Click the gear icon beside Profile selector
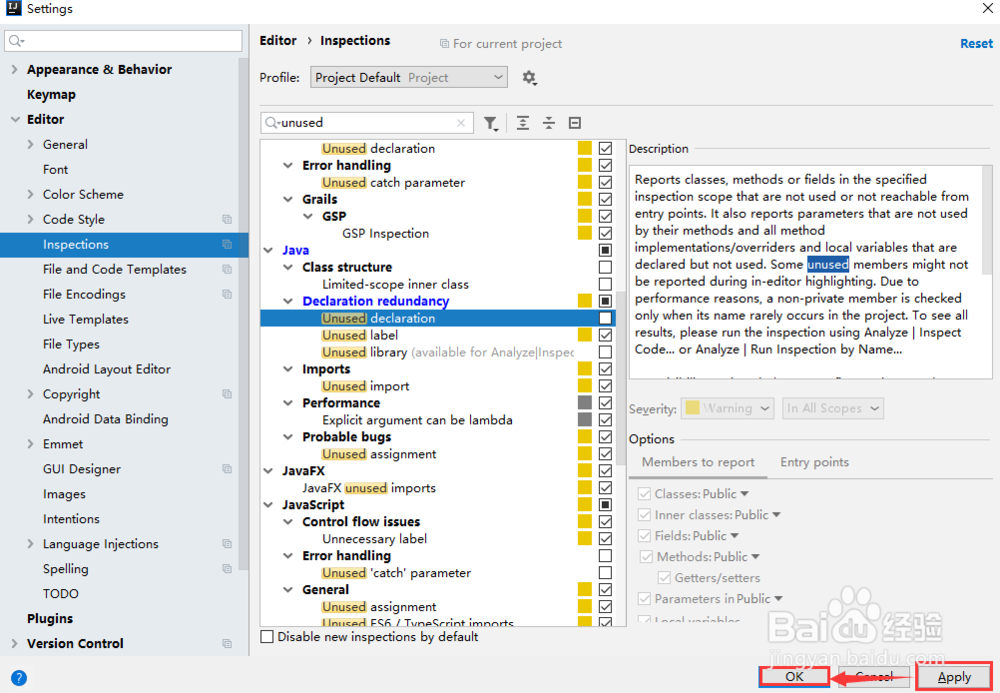 click(529, 77)
